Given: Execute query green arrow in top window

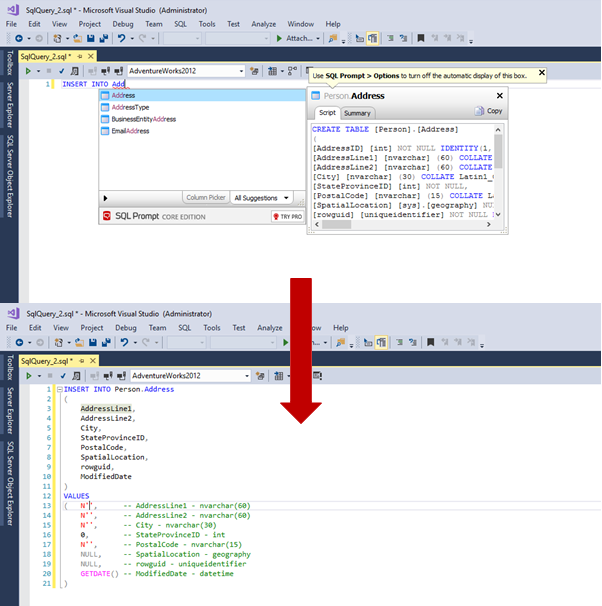Looking at the screenshot, I should [x=28, y=71].
